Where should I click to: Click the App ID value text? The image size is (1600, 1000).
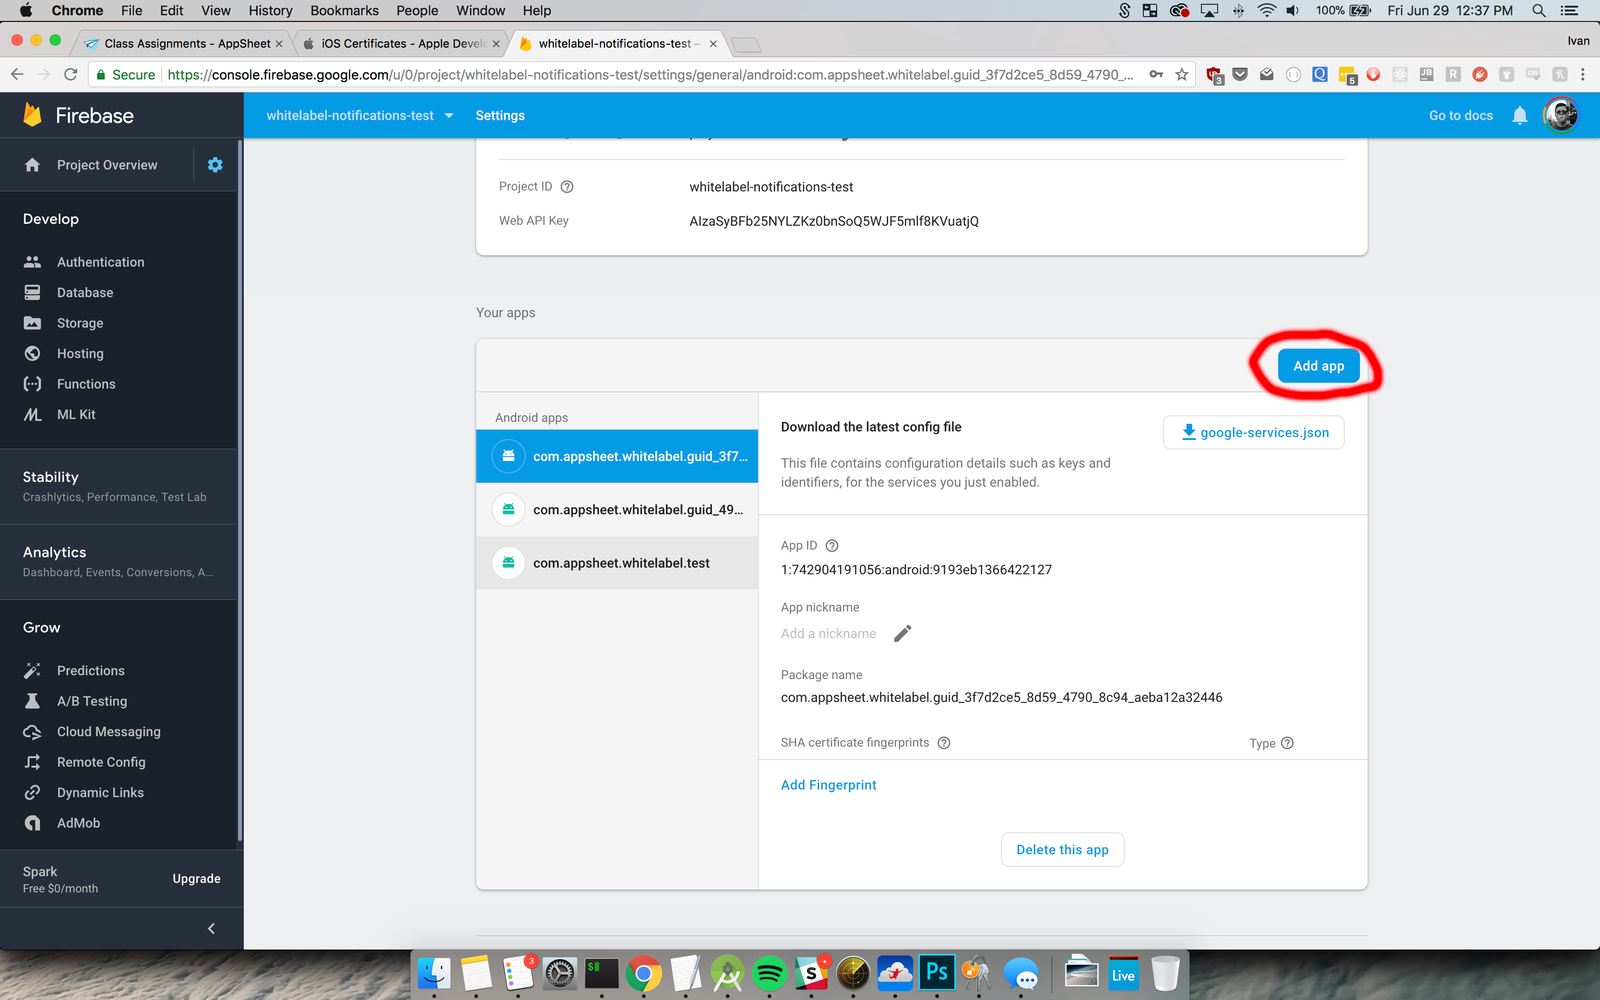coord(916,570)
